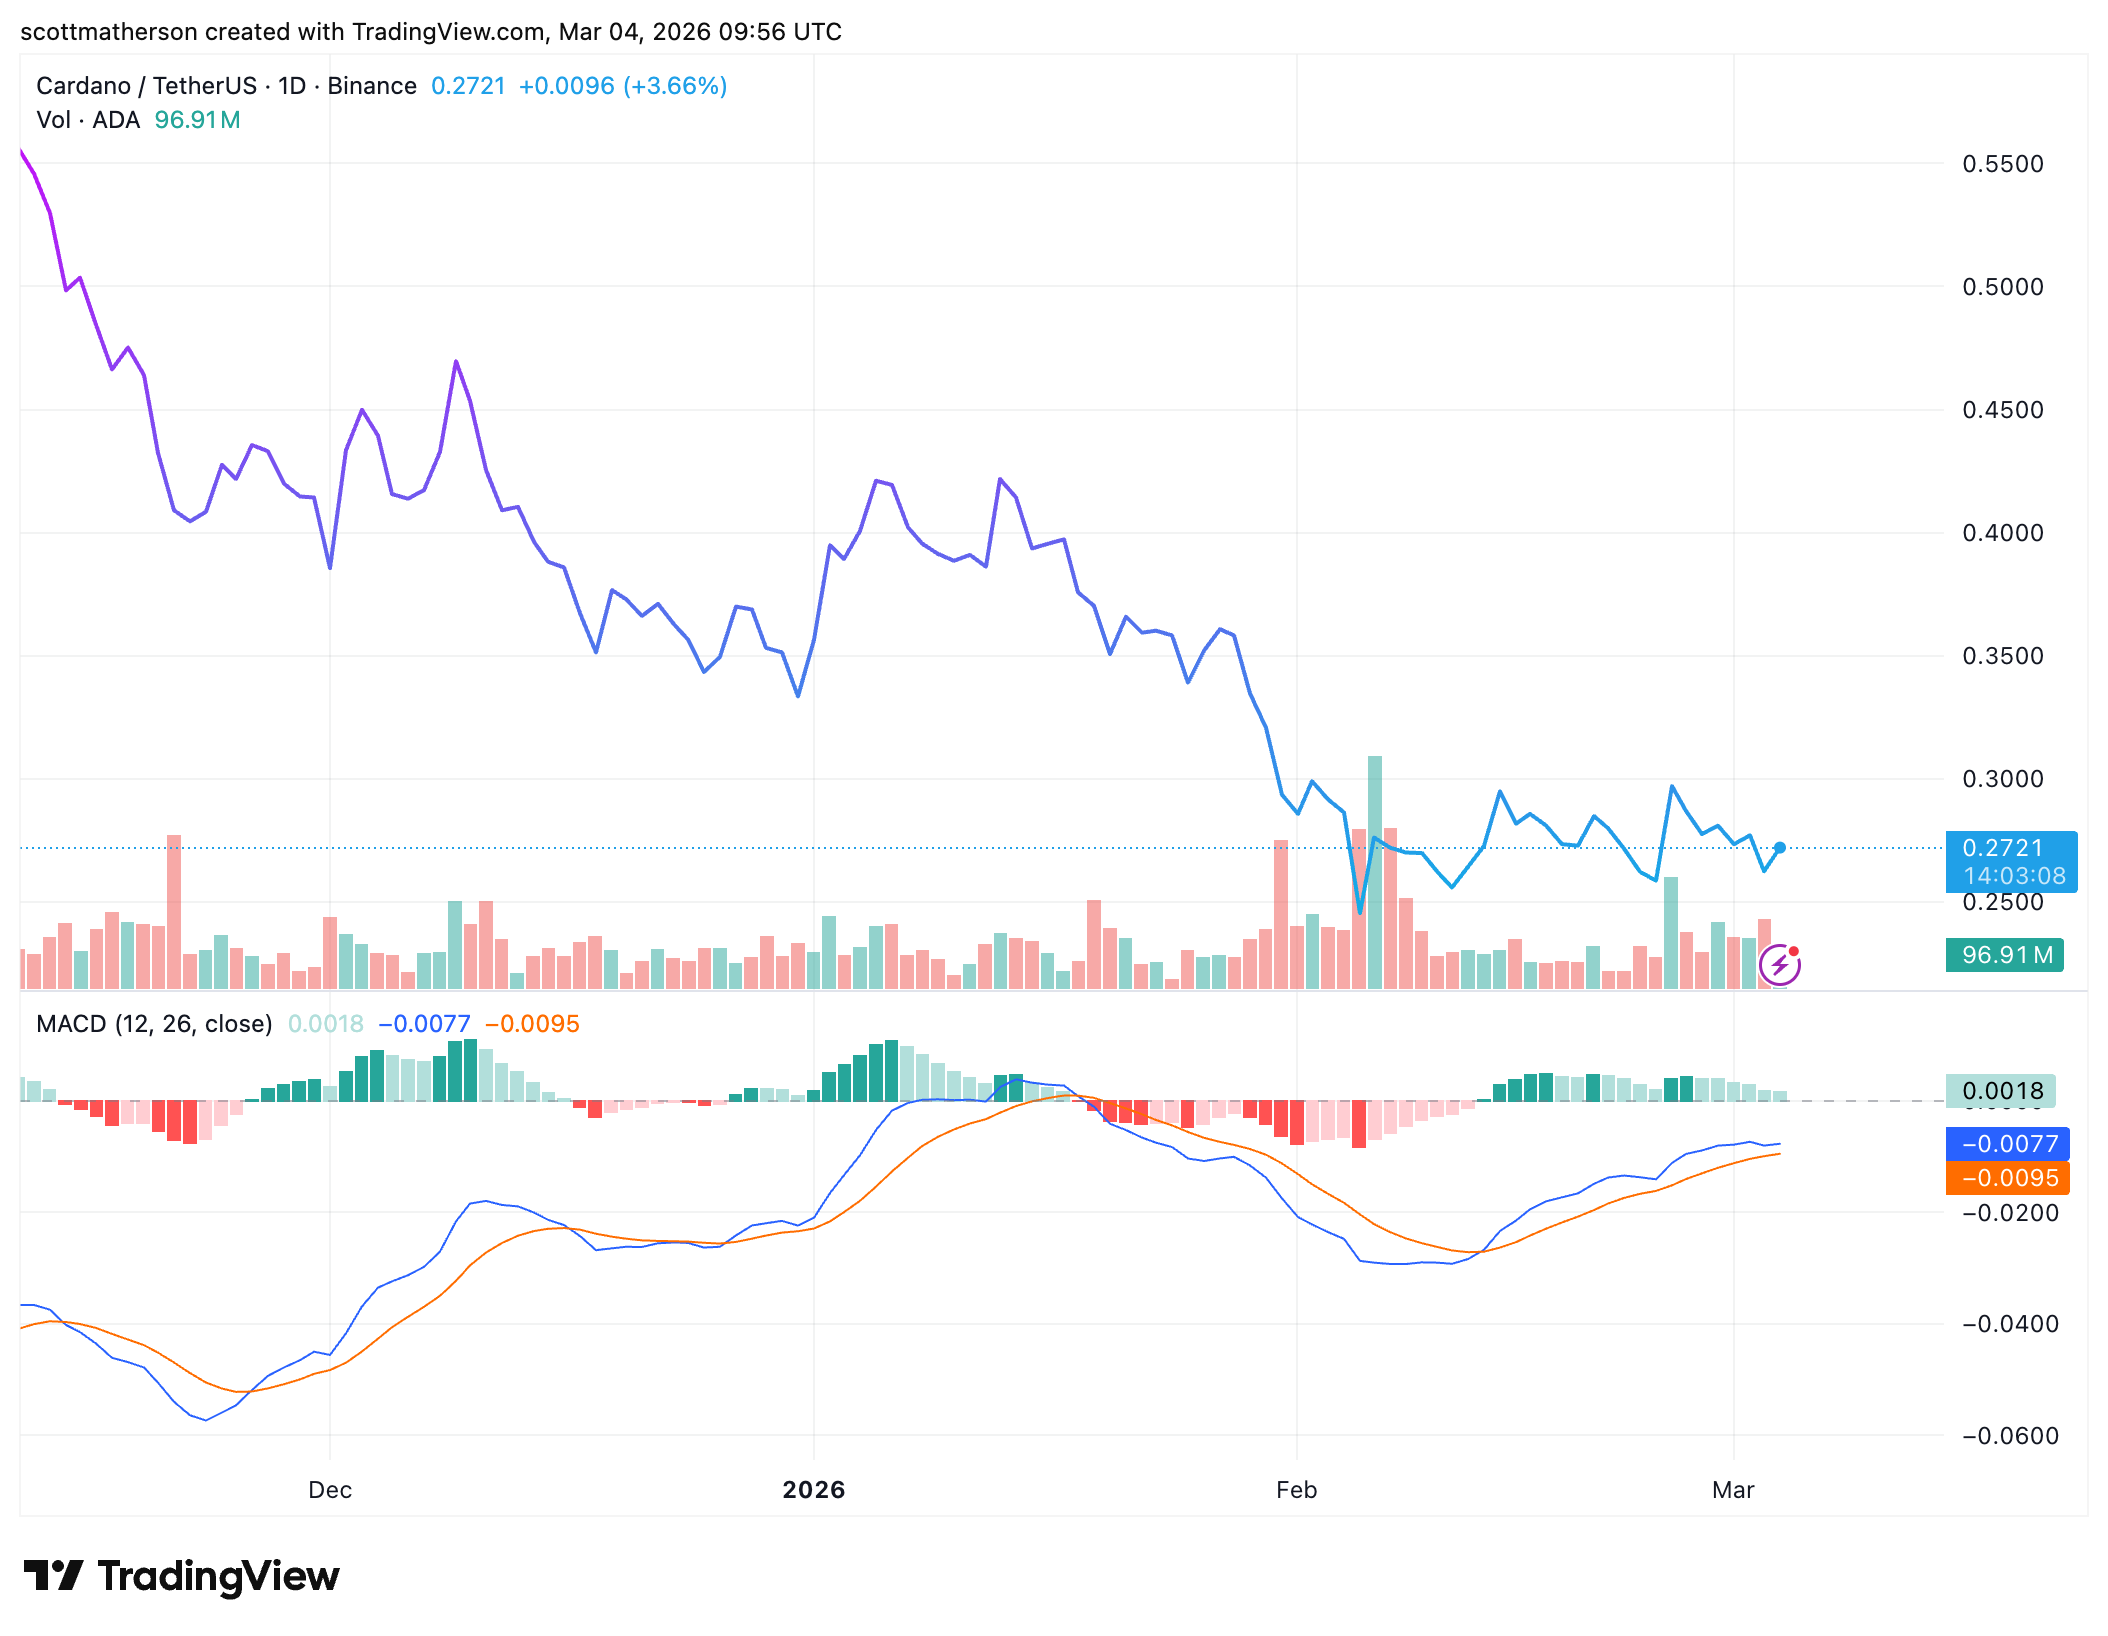Select the Binance exchange label

coord(373,86)
